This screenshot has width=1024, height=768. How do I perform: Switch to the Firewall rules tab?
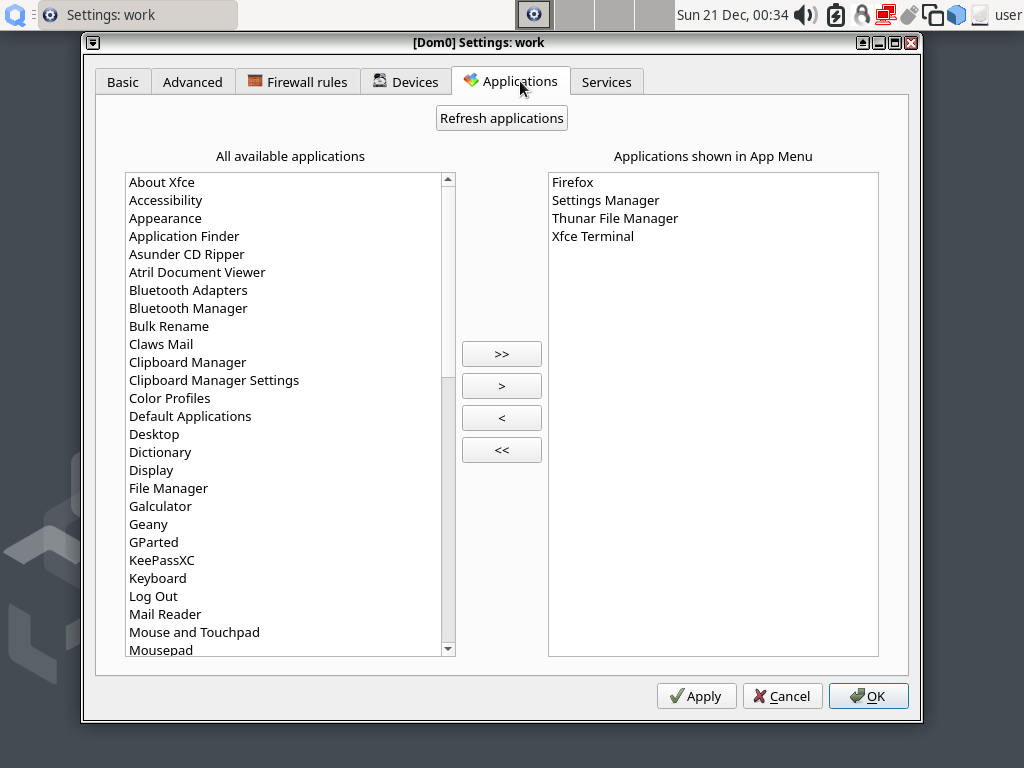coord(297,82)
